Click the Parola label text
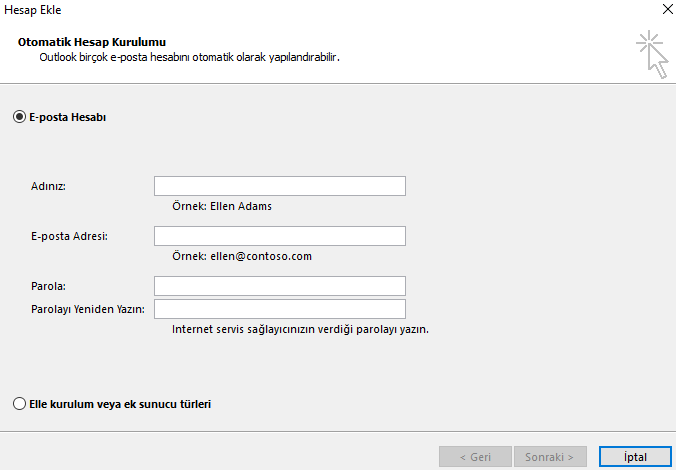This screenshot has height=470, width=676. (49, 288)
